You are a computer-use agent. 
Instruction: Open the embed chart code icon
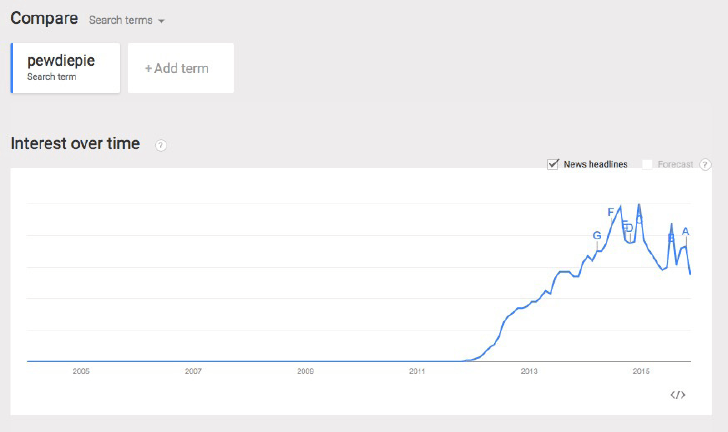point(677,395)
